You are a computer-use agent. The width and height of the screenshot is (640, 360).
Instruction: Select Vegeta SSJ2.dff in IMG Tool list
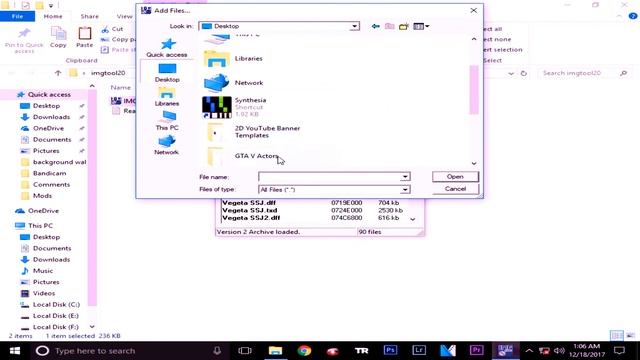[x=251, y=218]
